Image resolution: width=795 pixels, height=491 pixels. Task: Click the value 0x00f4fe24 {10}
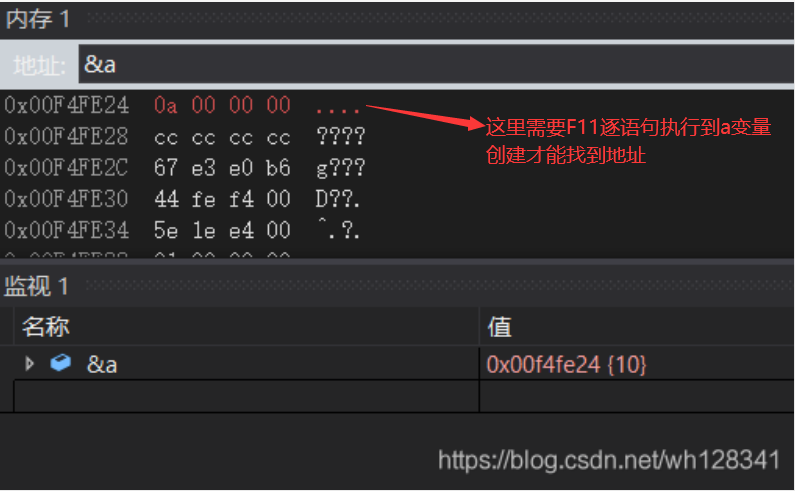pos(566,364)
